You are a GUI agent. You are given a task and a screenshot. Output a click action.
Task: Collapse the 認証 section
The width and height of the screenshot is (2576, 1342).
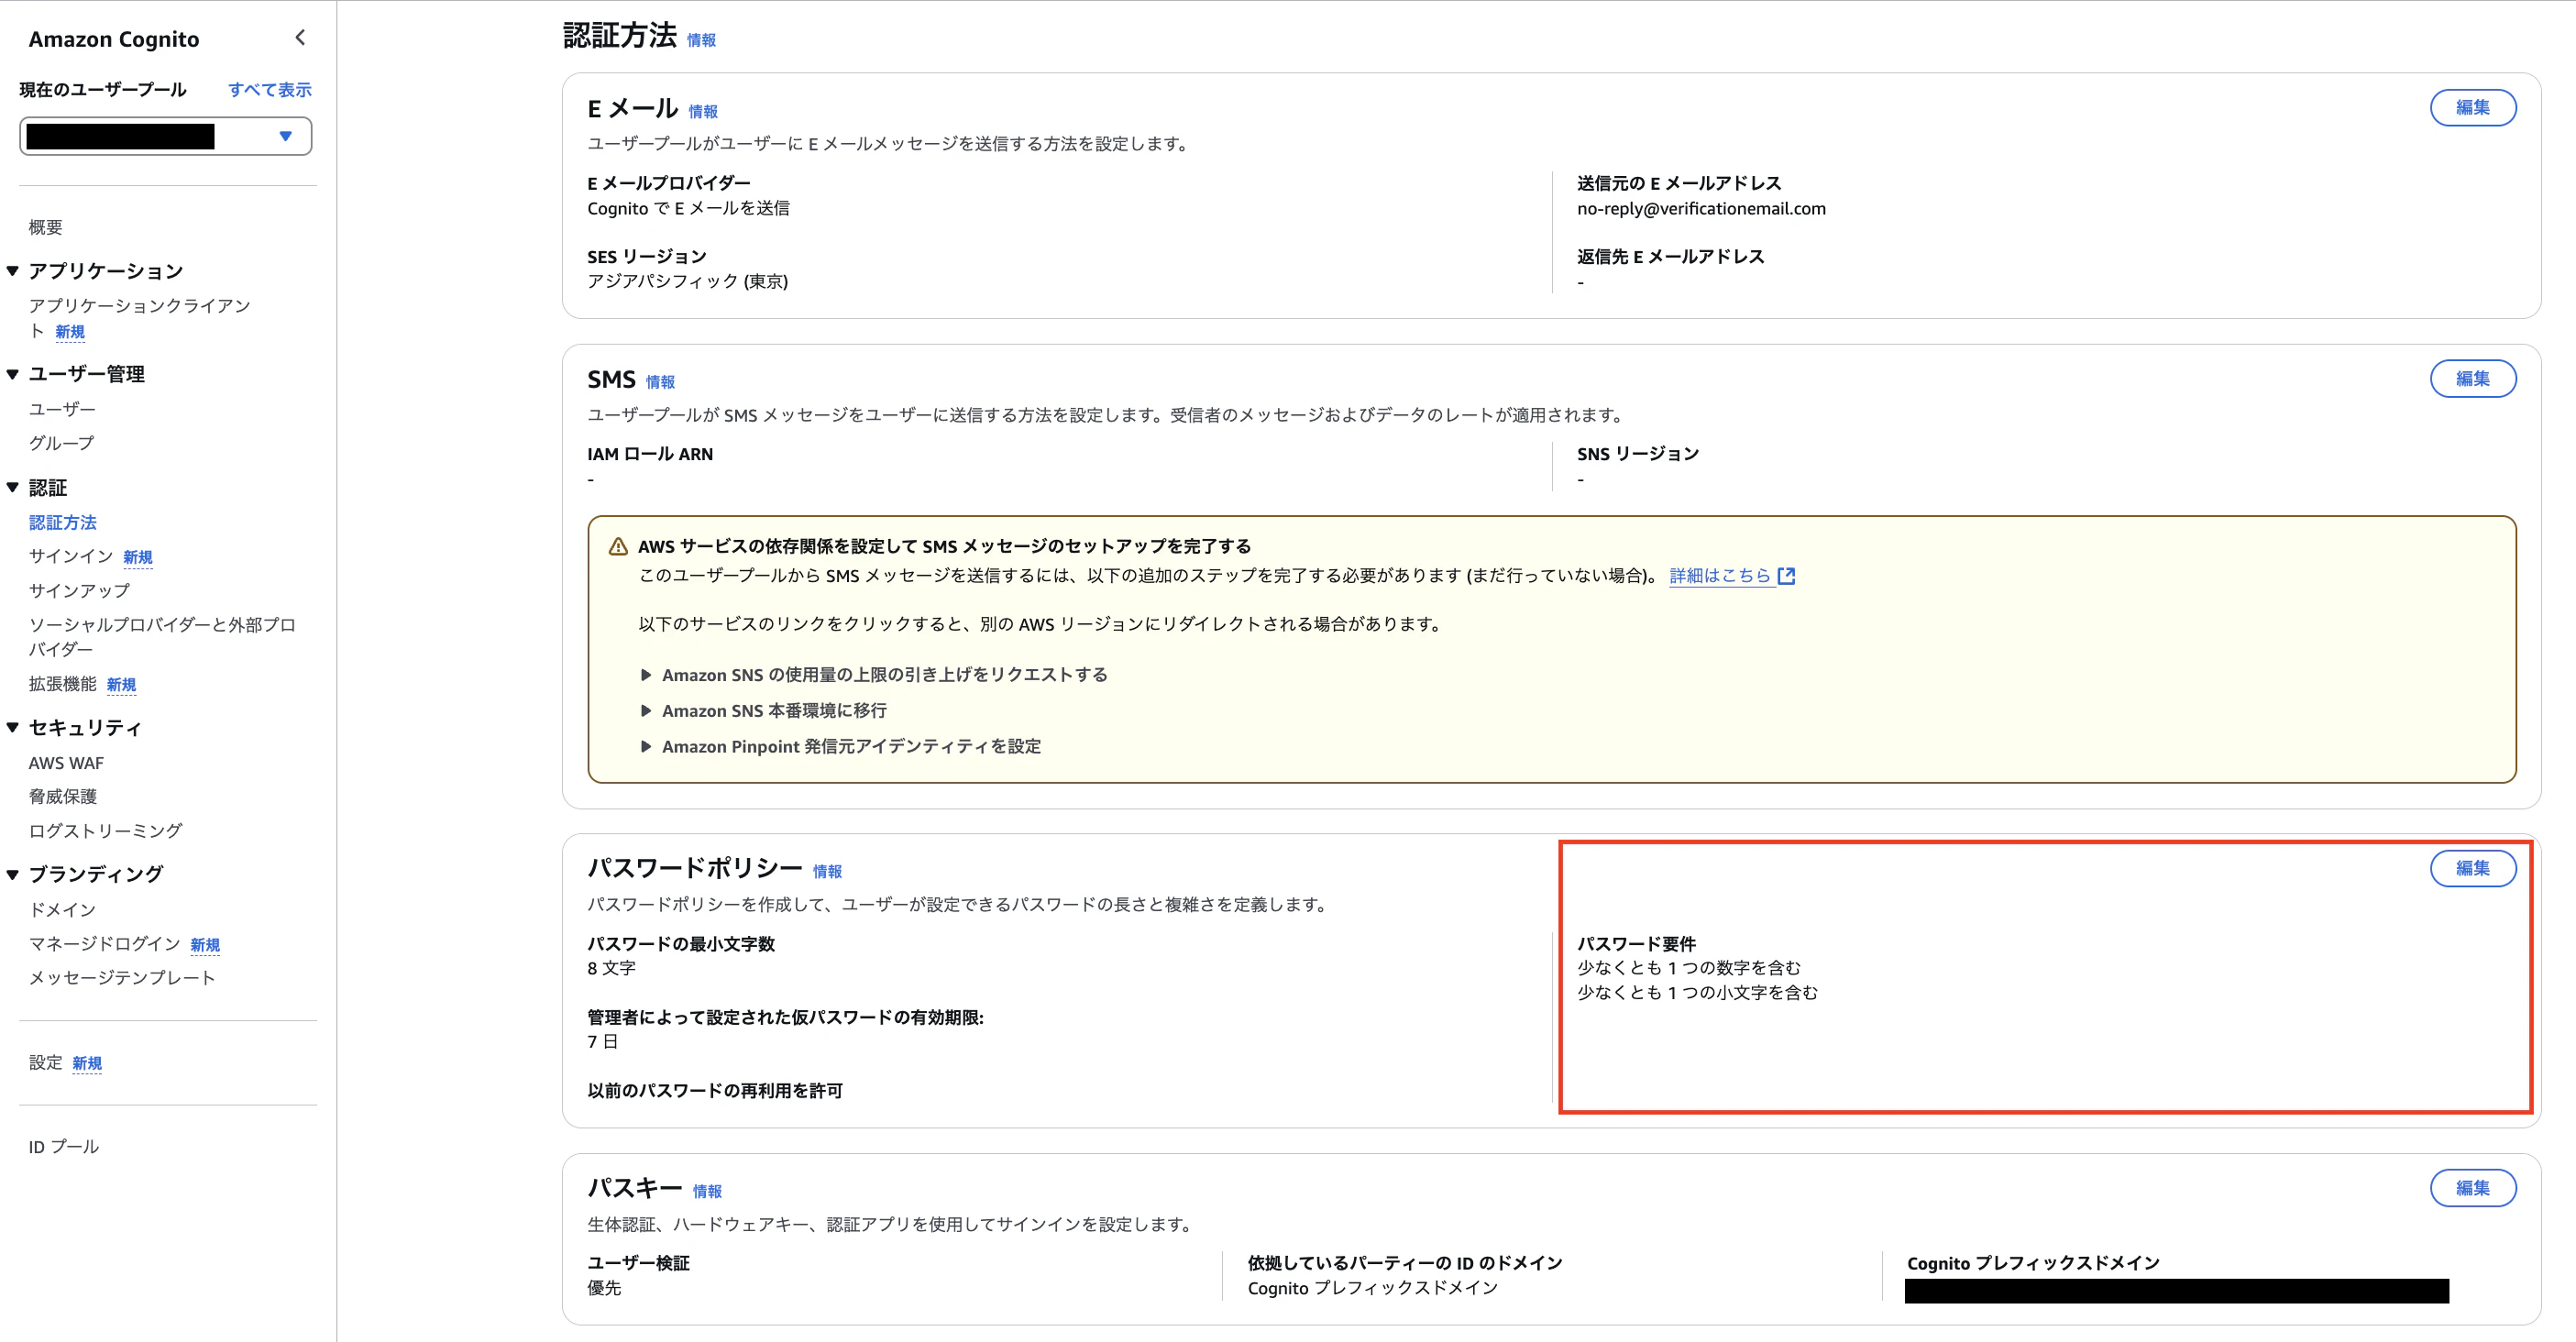tap(13, 488)
